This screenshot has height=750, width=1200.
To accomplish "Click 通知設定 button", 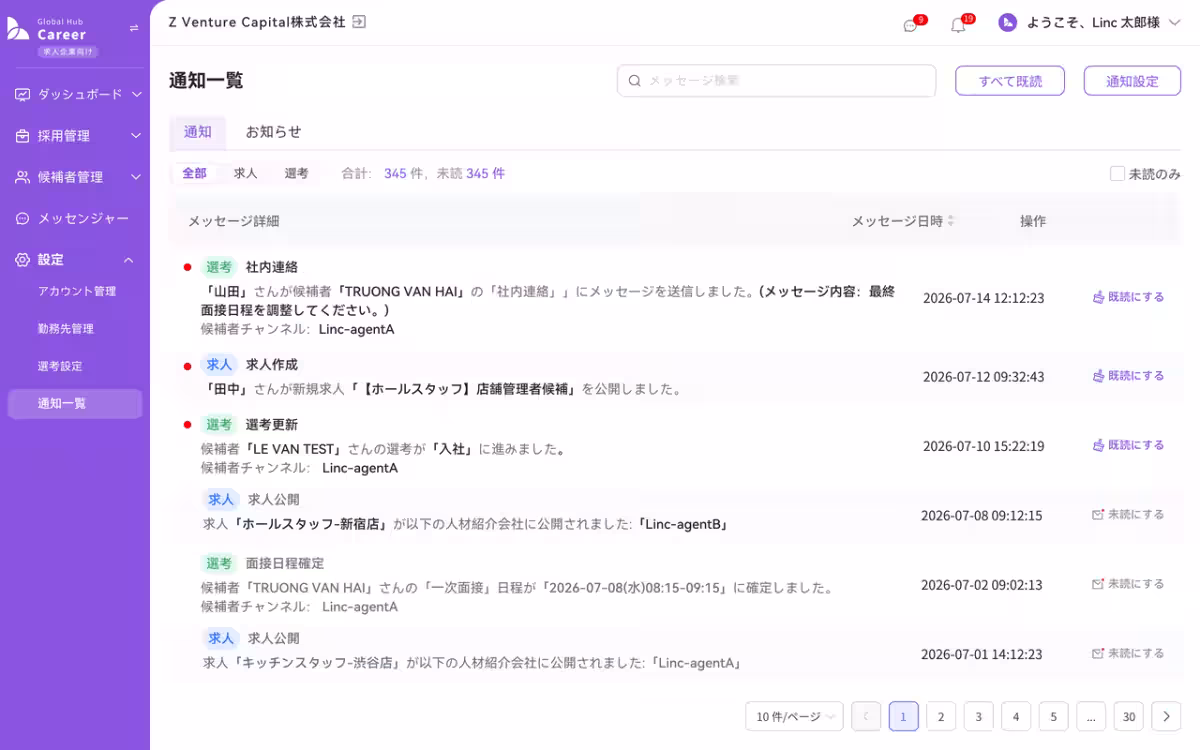I will pos(1132,81).
